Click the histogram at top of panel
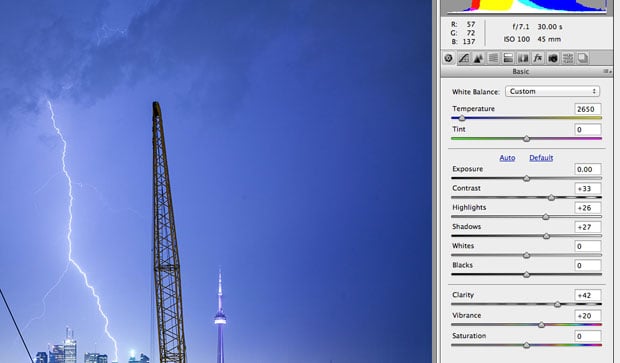The height and width of the screenshot is (363, 620). point(524,6)
